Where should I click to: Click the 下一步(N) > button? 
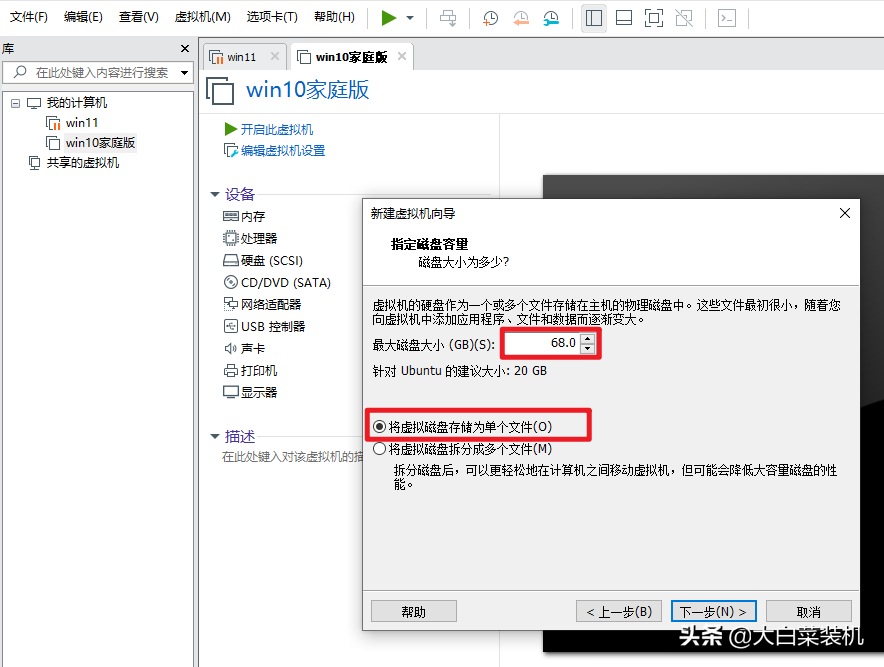pos(714,612)
